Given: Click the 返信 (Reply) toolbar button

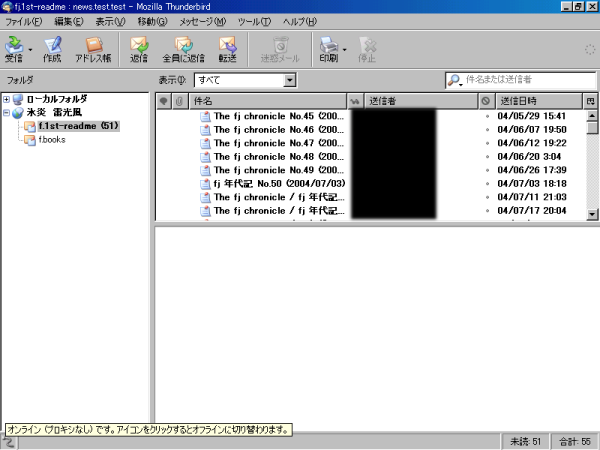Looking at the screenshot, I should [139, 49].
